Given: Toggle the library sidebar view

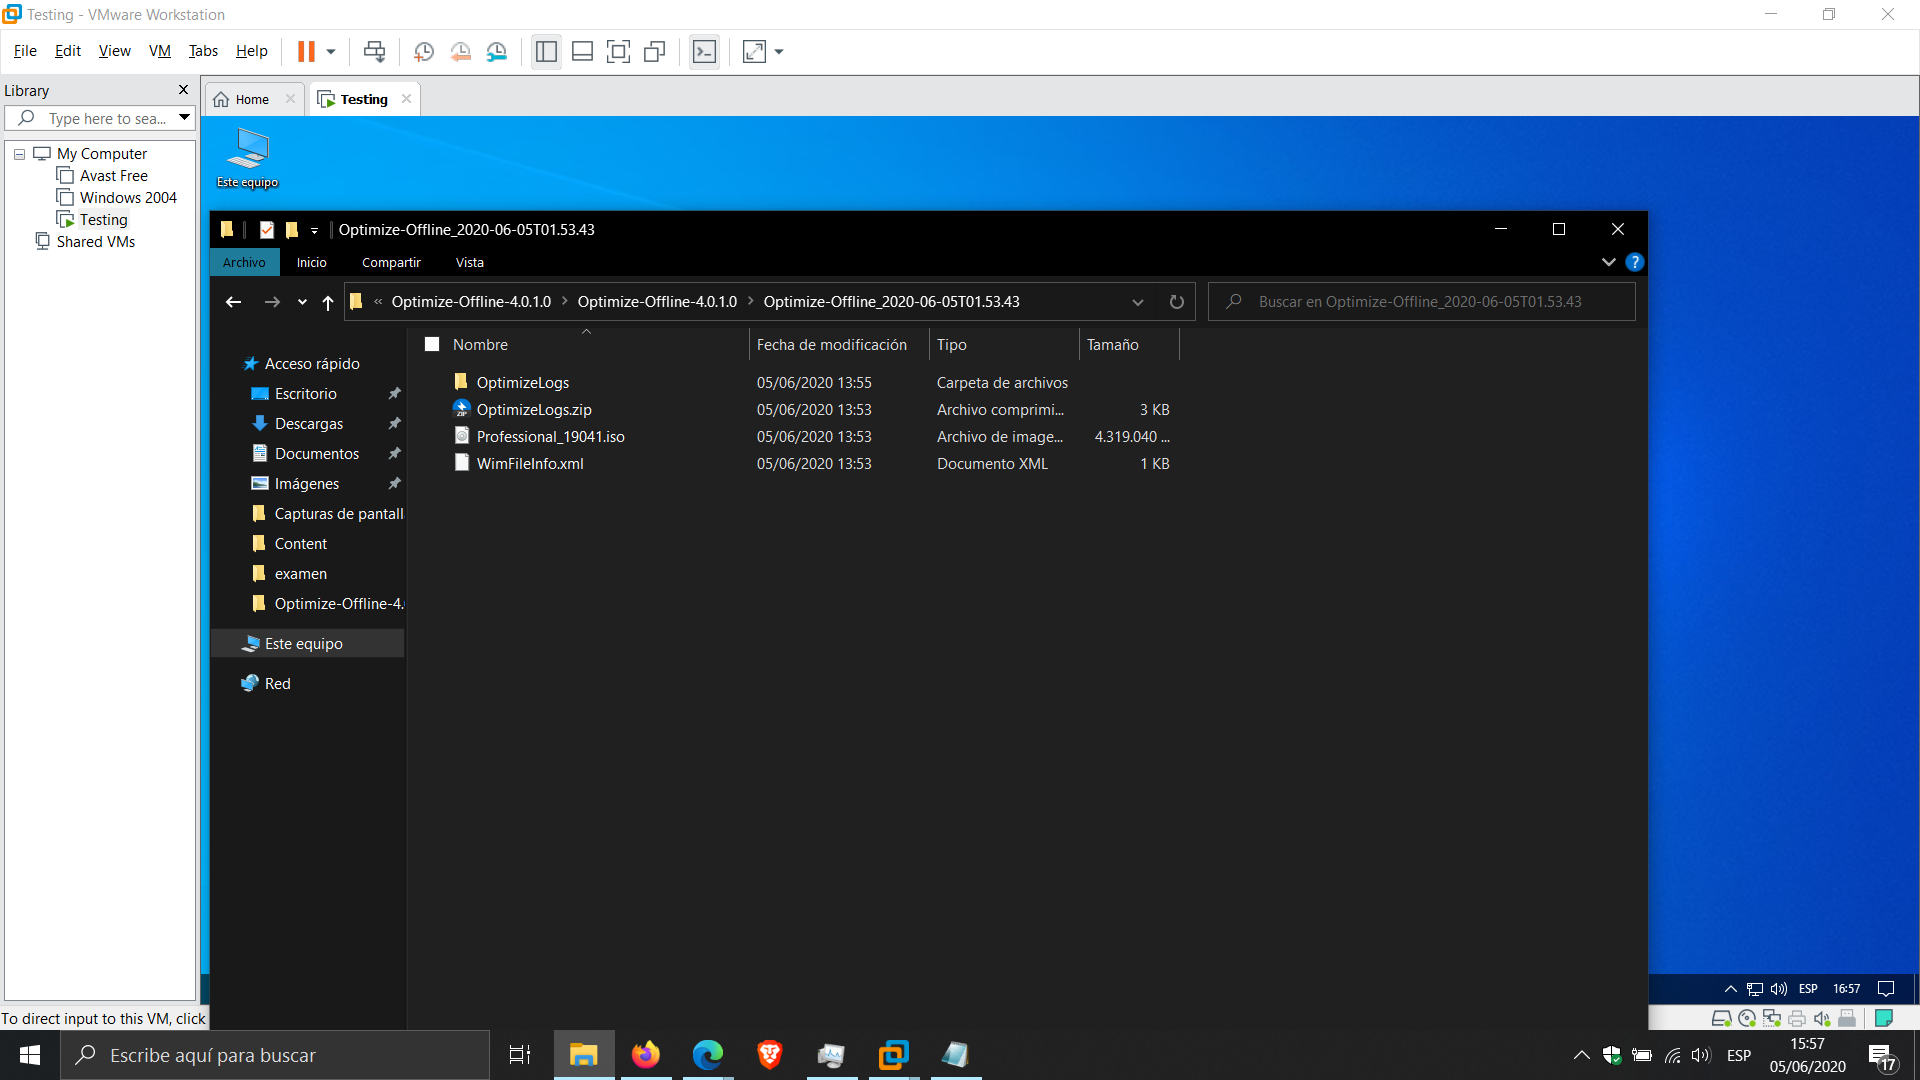Looking at the screenshot, I should 546,51.
